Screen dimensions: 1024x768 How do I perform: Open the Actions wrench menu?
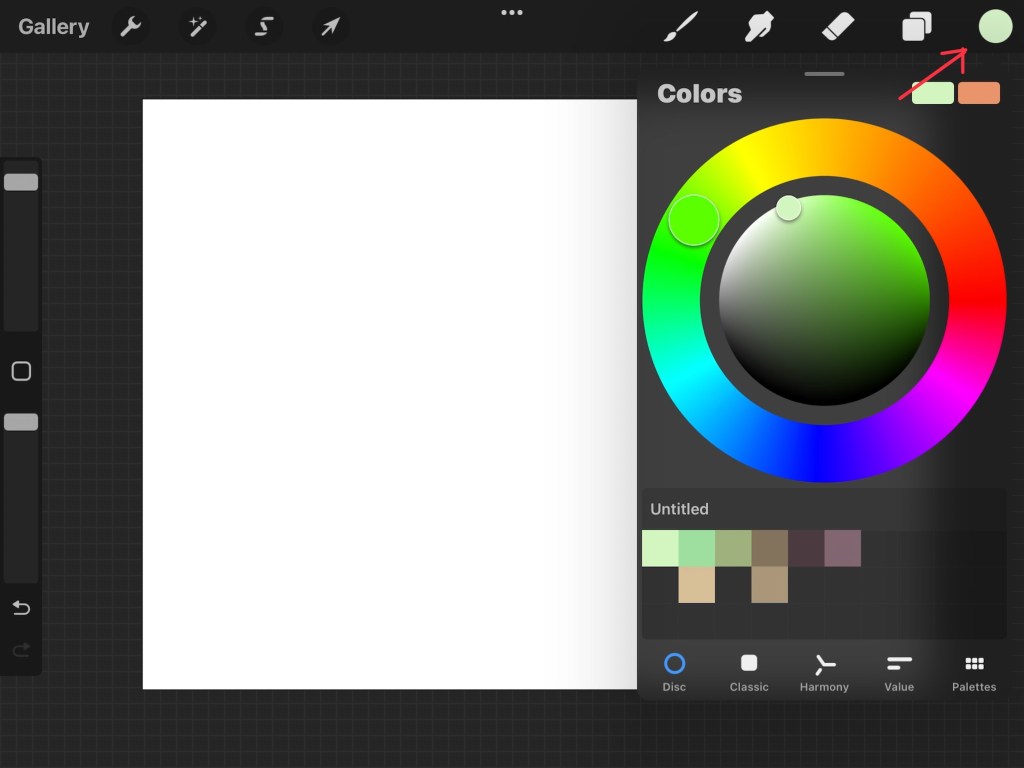pos(131,27)
